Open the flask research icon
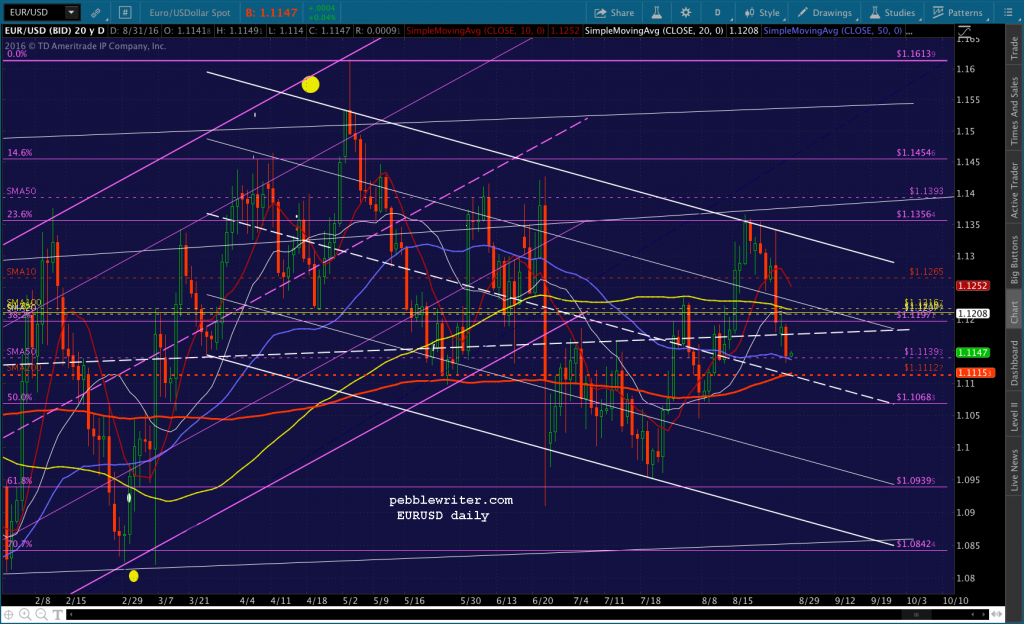The image size is (1024, 624). [656, 12]
